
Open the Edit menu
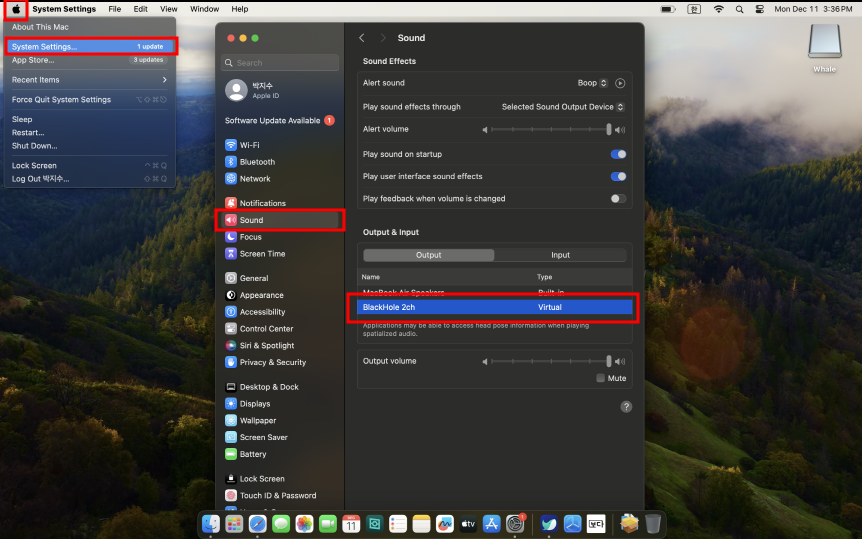[x=140, y=9]
